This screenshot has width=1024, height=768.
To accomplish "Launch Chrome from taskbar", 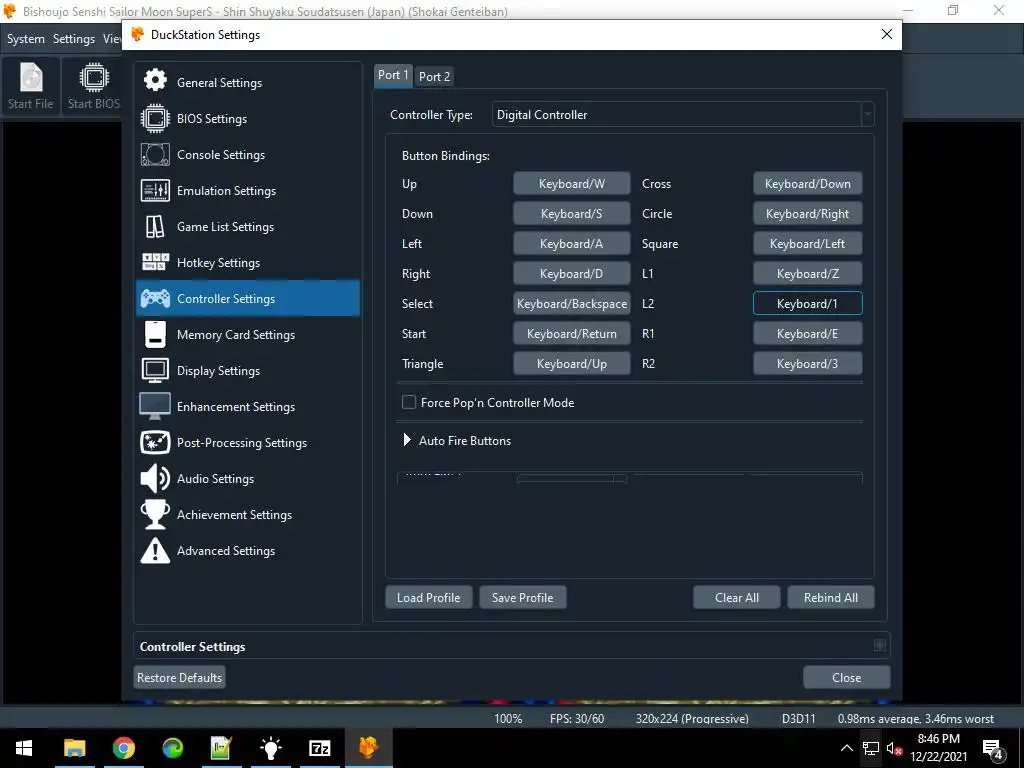I will coord(123,748).
